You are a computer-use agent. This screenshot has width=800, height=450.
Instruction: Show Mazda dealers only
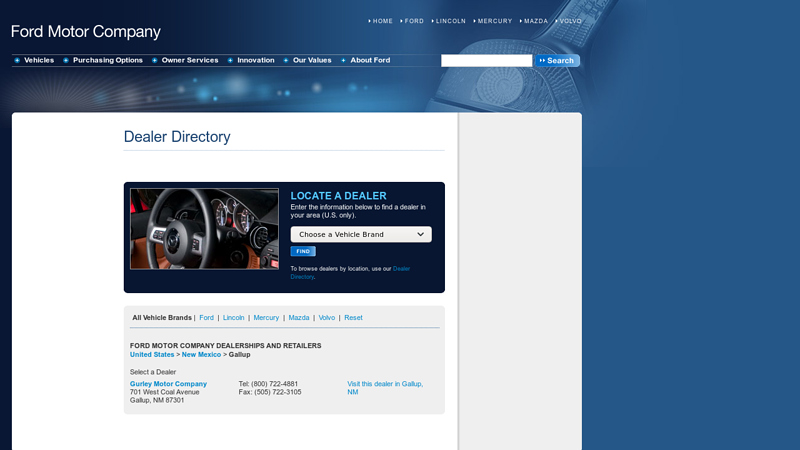pos(299,318)
